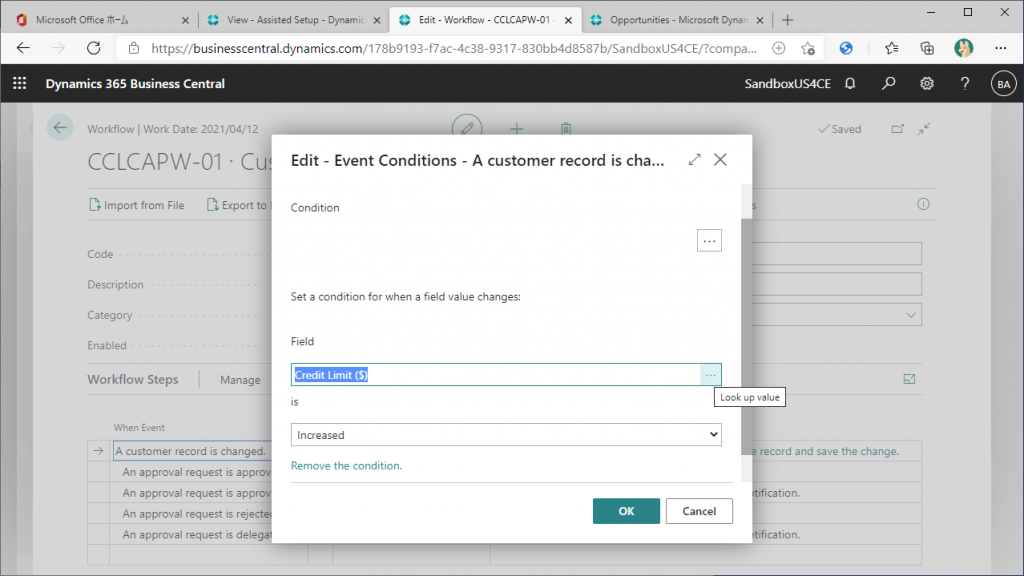Open the Business Central search magnifier
Image resolution: width=1024 pixels, height=576 pixels.
click(888, 84)
